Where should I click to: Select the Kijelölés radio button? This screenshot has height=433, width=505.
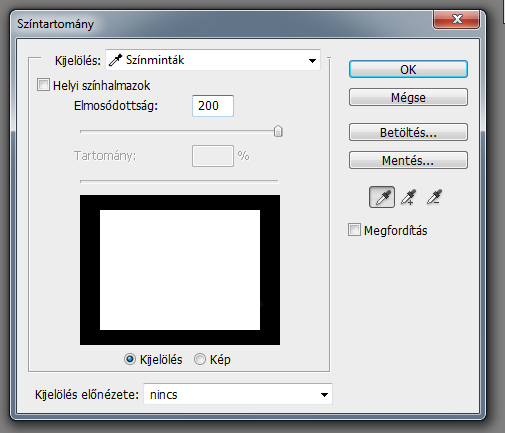pyautogui.click(x=130, y=359)
